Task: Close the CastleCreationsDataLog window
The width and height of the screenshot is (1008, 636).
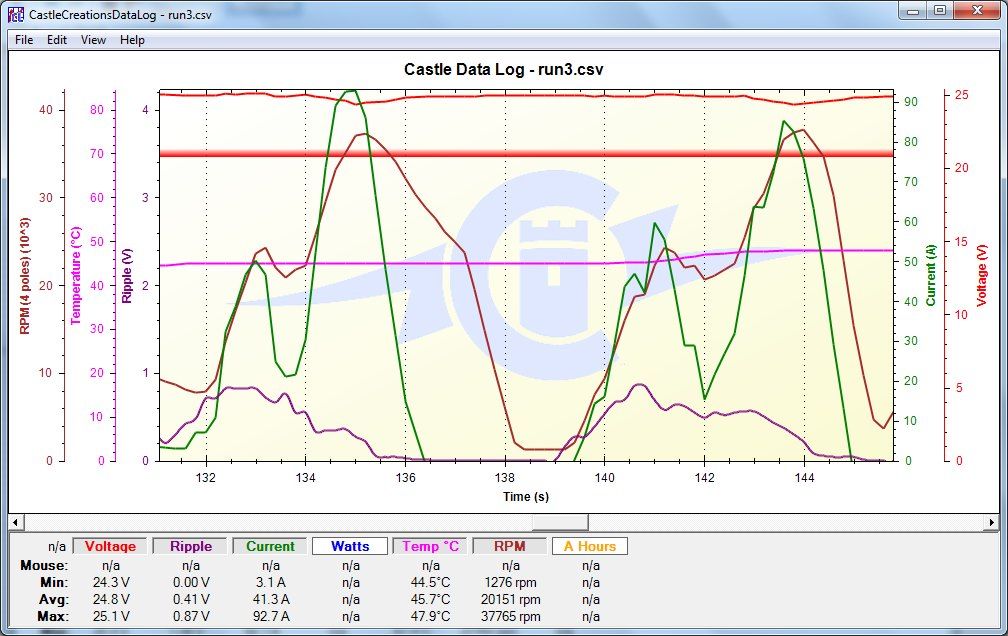Action: click(x=977, y=11)
